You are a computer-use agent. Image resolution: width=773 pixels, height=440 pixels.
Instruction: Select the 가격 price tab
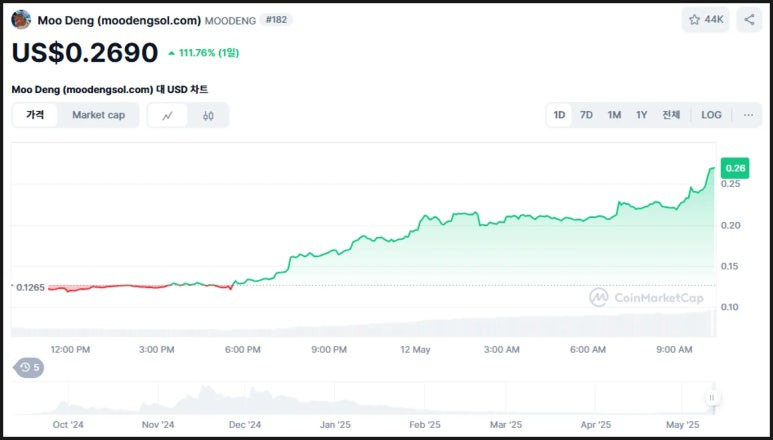(x=35, y=115)
